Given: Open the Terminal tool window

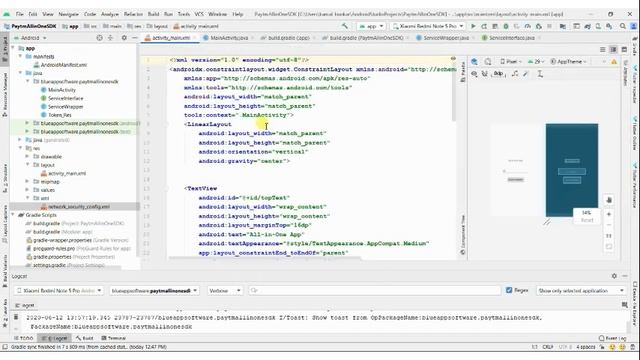Looking at the screenshot, I should coord(113,338).
